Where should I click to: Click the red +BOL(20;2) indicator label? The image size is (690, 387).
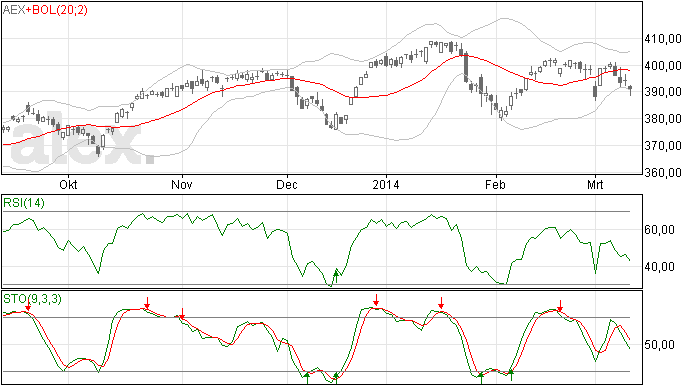pyautogui.click(x=57, y=10)
